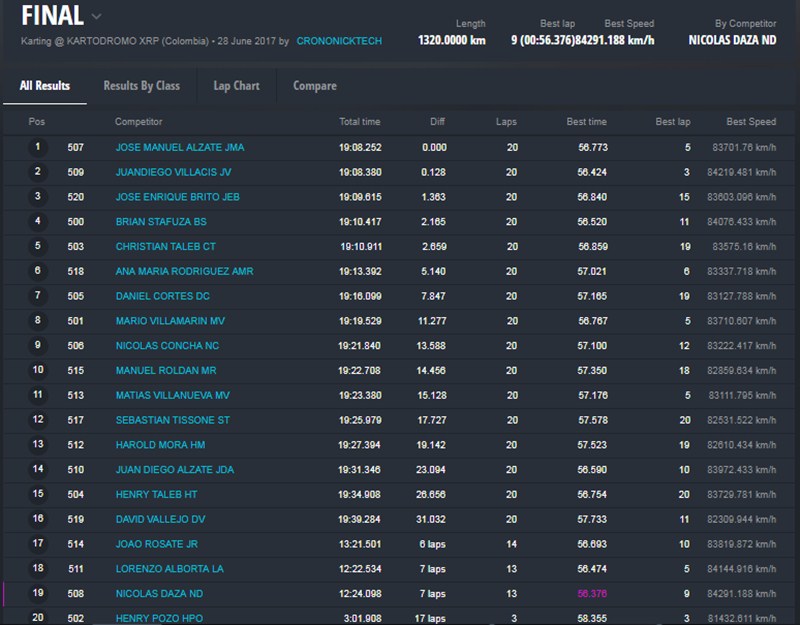Click the ANA MARIA RODRIGUEZ AMR link
This screenshot has height=625, width=800.
[x=184, y=271]
